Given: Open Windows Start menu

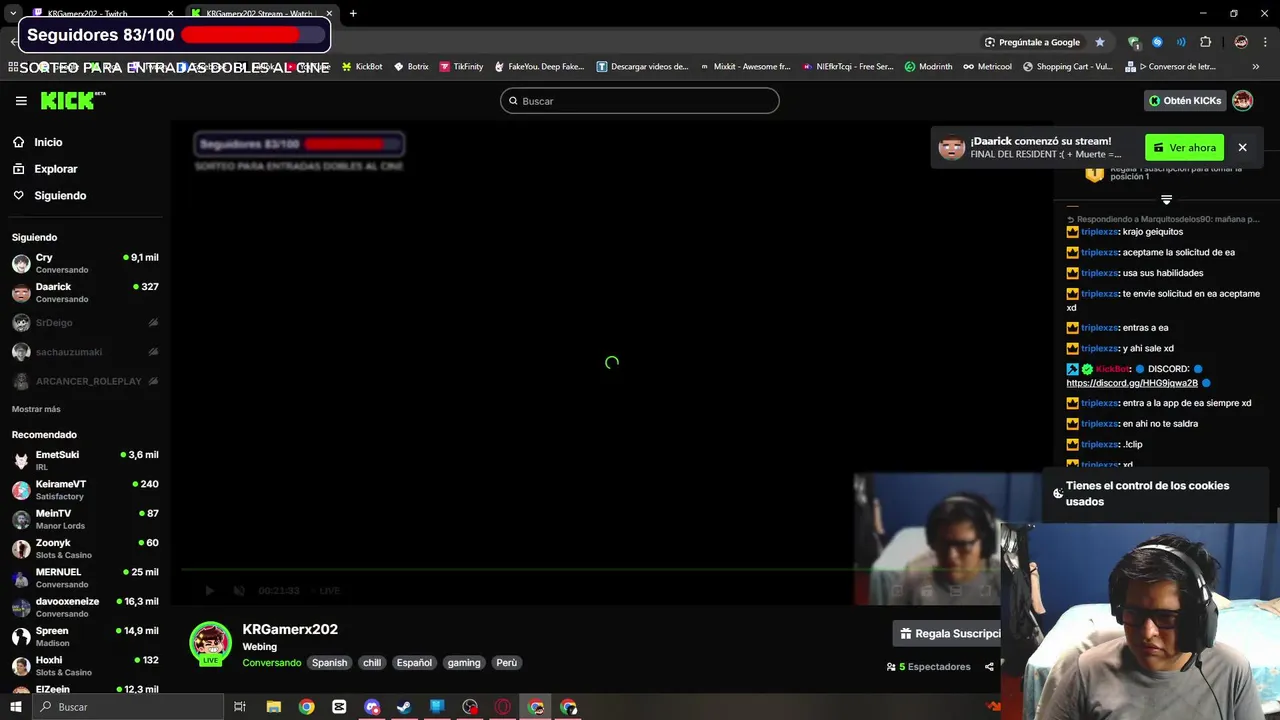Looking at the screenshot, I should 16,707.
